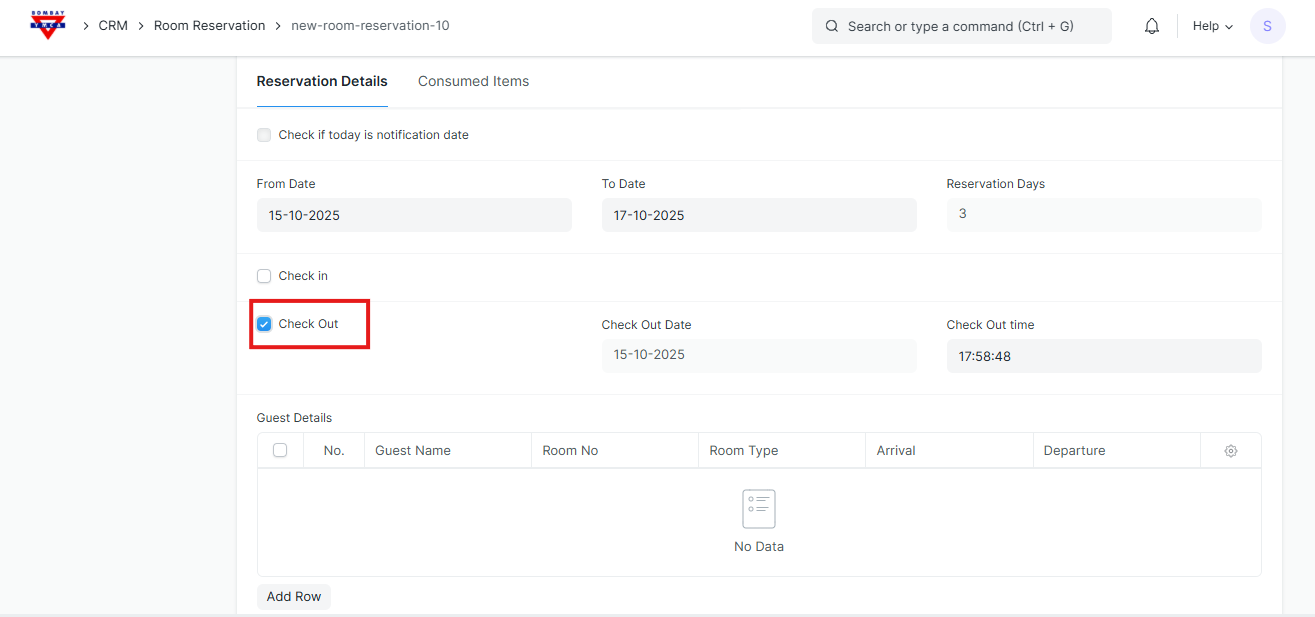Click the No Data placeholder icon
The height and width of the screenshot is (617, 1315).
pos(758,509)
